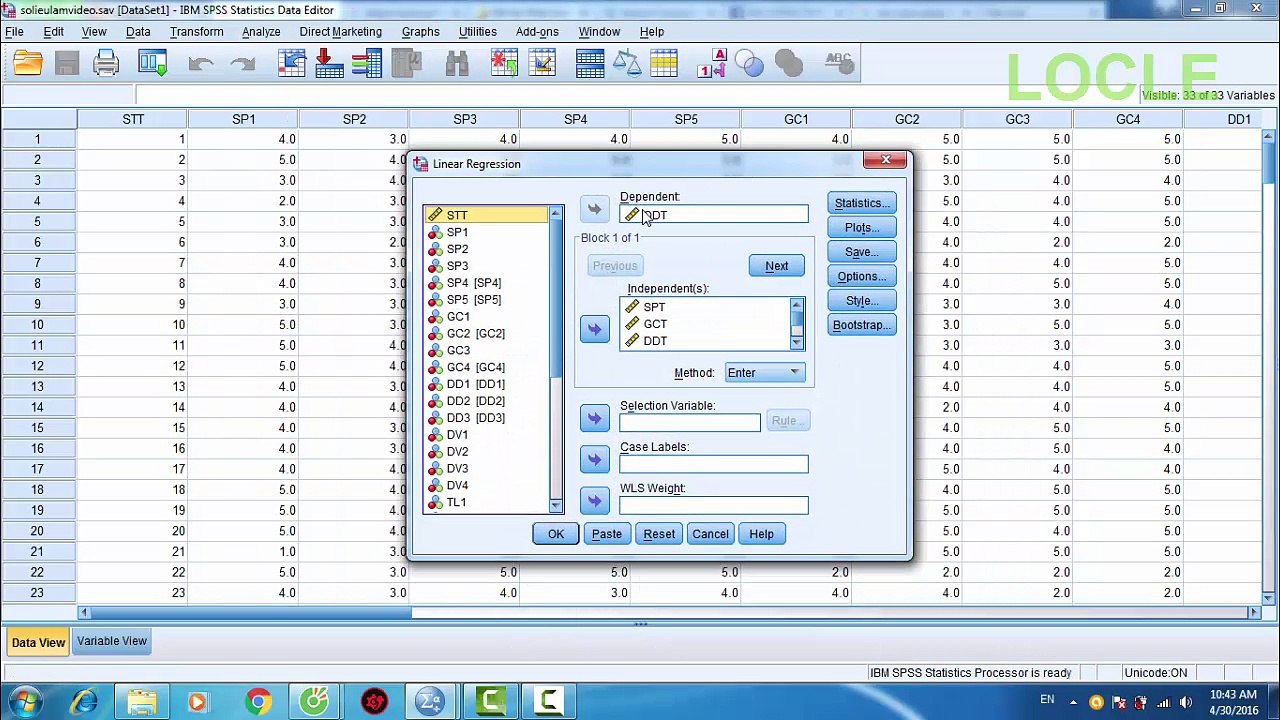The height and width of the screenshot is (720, 1280).
Task: Click the Find binoculars icon
Action: 457,65
